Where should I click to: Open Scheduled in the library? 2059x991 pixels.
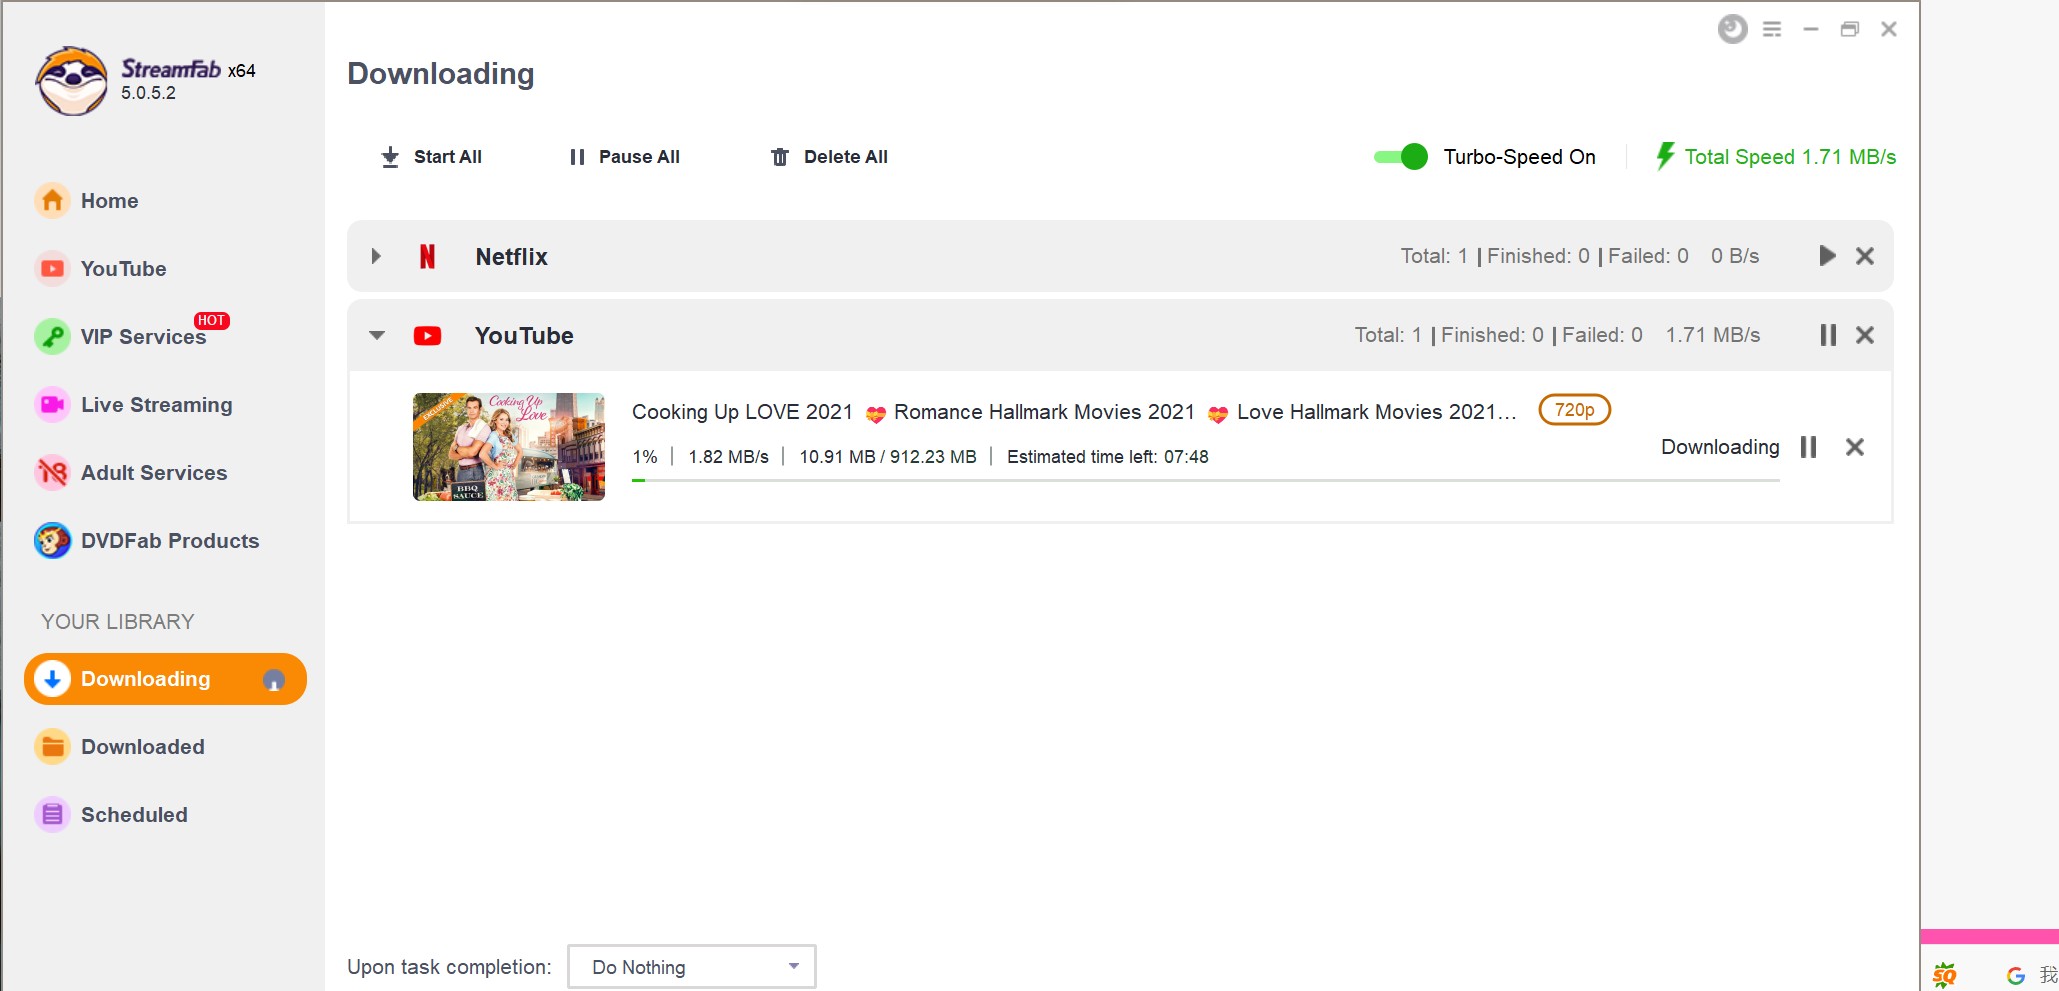click(x=134, y=815)
